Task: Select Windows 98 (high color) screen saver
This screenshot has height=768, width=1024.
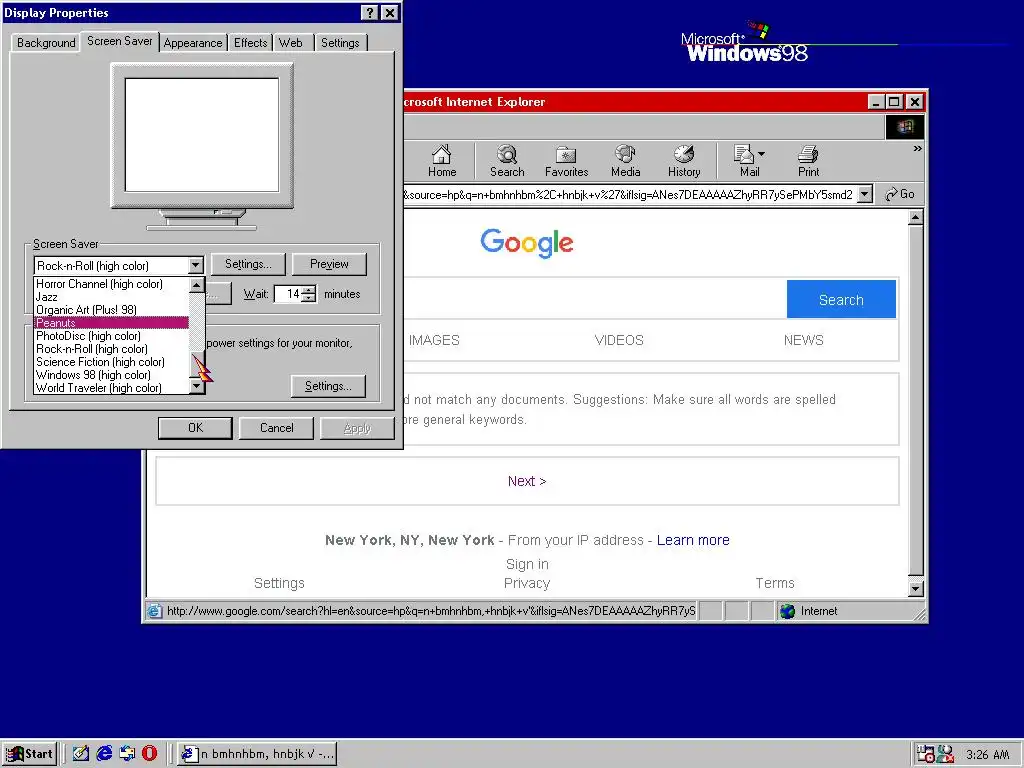Action: point(111,375)
